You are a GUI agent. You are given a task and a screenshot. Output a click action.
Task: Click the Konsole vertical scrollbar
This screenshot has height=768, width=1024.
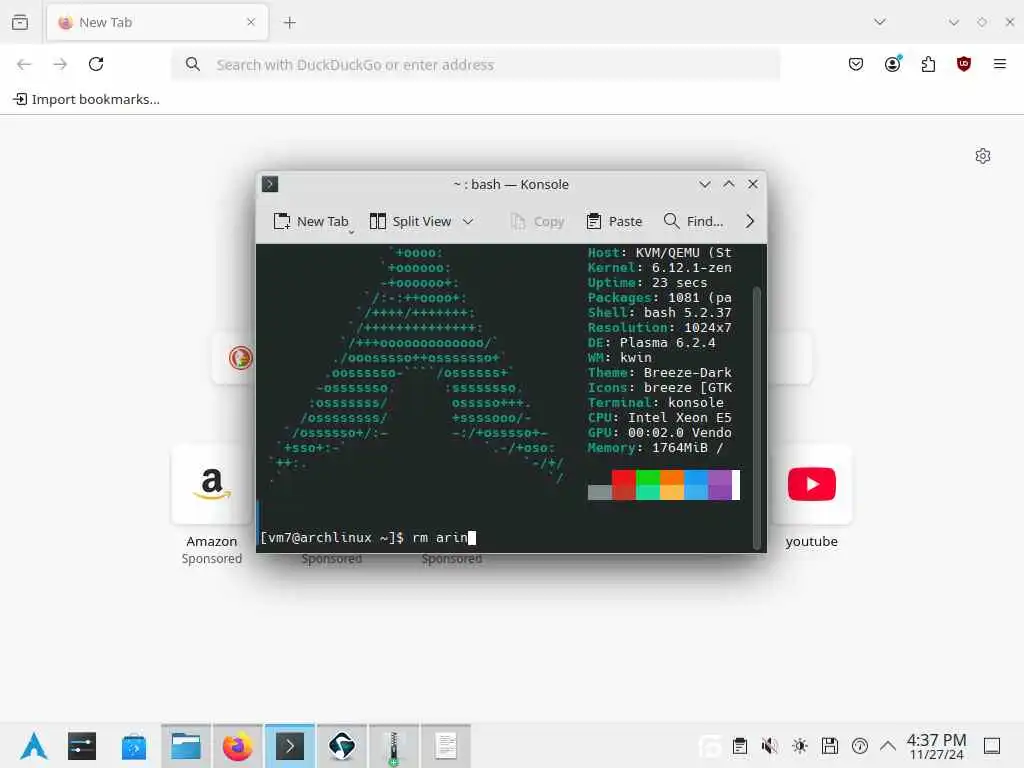[757, 418]
